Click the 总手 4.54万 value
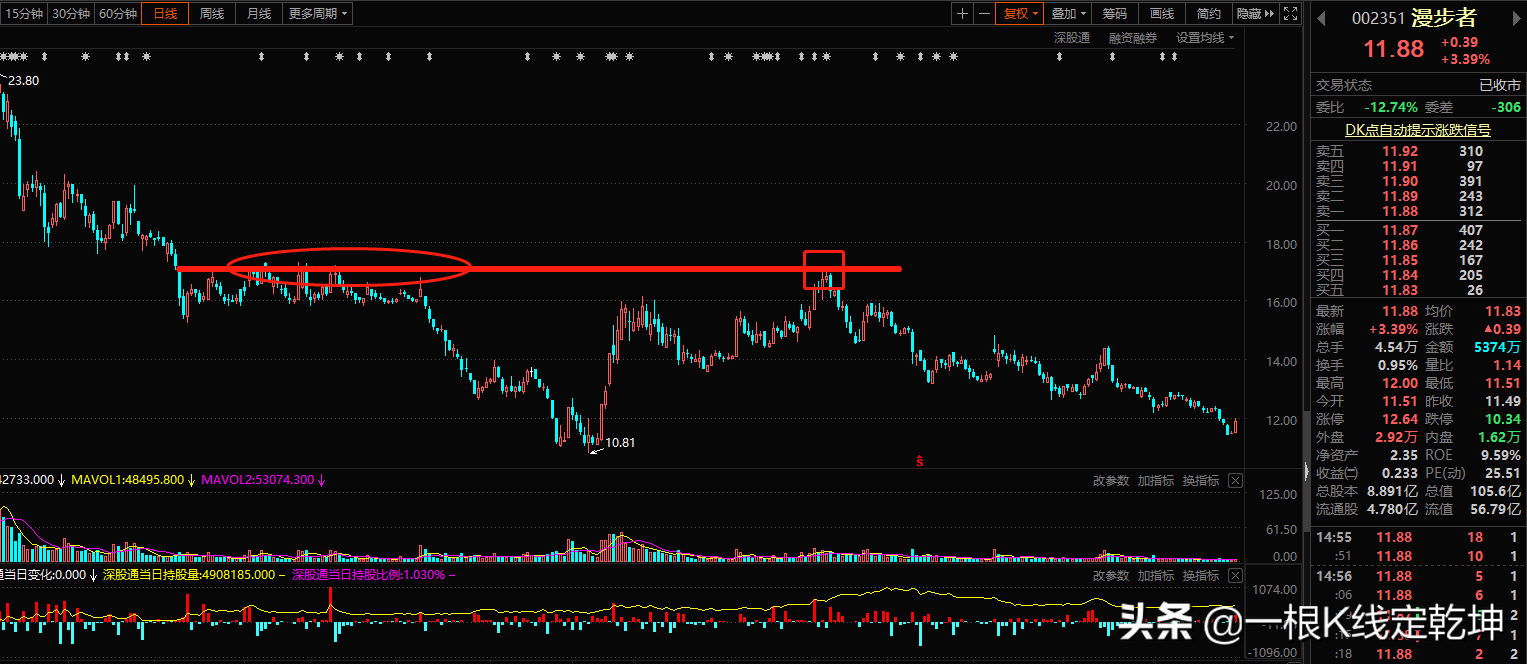Viewport: 1527px width, 664px height. click(1396, 347)
